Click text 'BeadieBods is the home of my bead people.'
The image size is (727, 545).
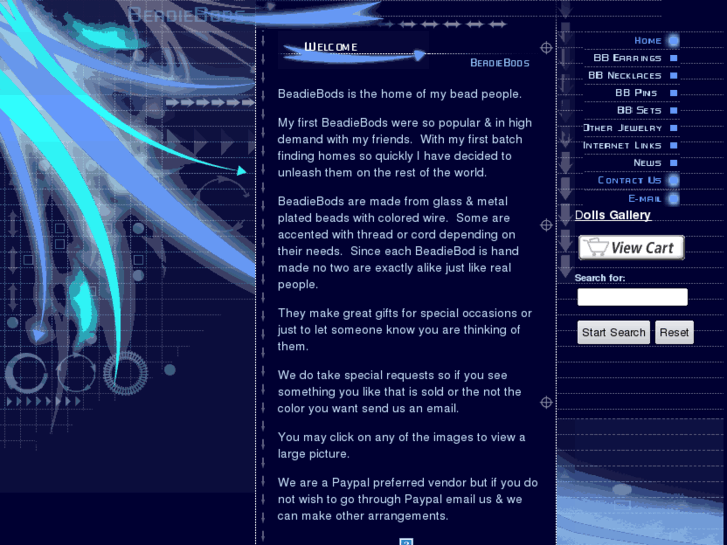[400, 94]
